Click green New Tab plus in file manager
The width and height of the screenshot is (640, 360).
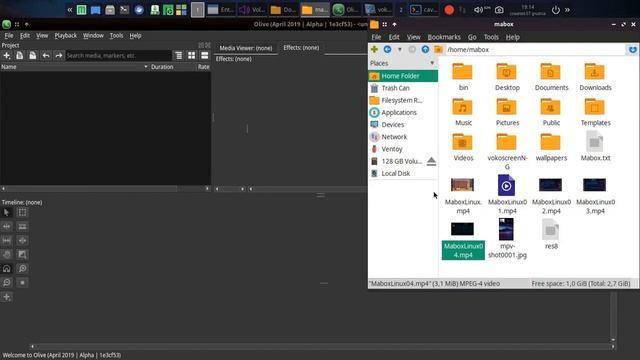coord(374,49)
